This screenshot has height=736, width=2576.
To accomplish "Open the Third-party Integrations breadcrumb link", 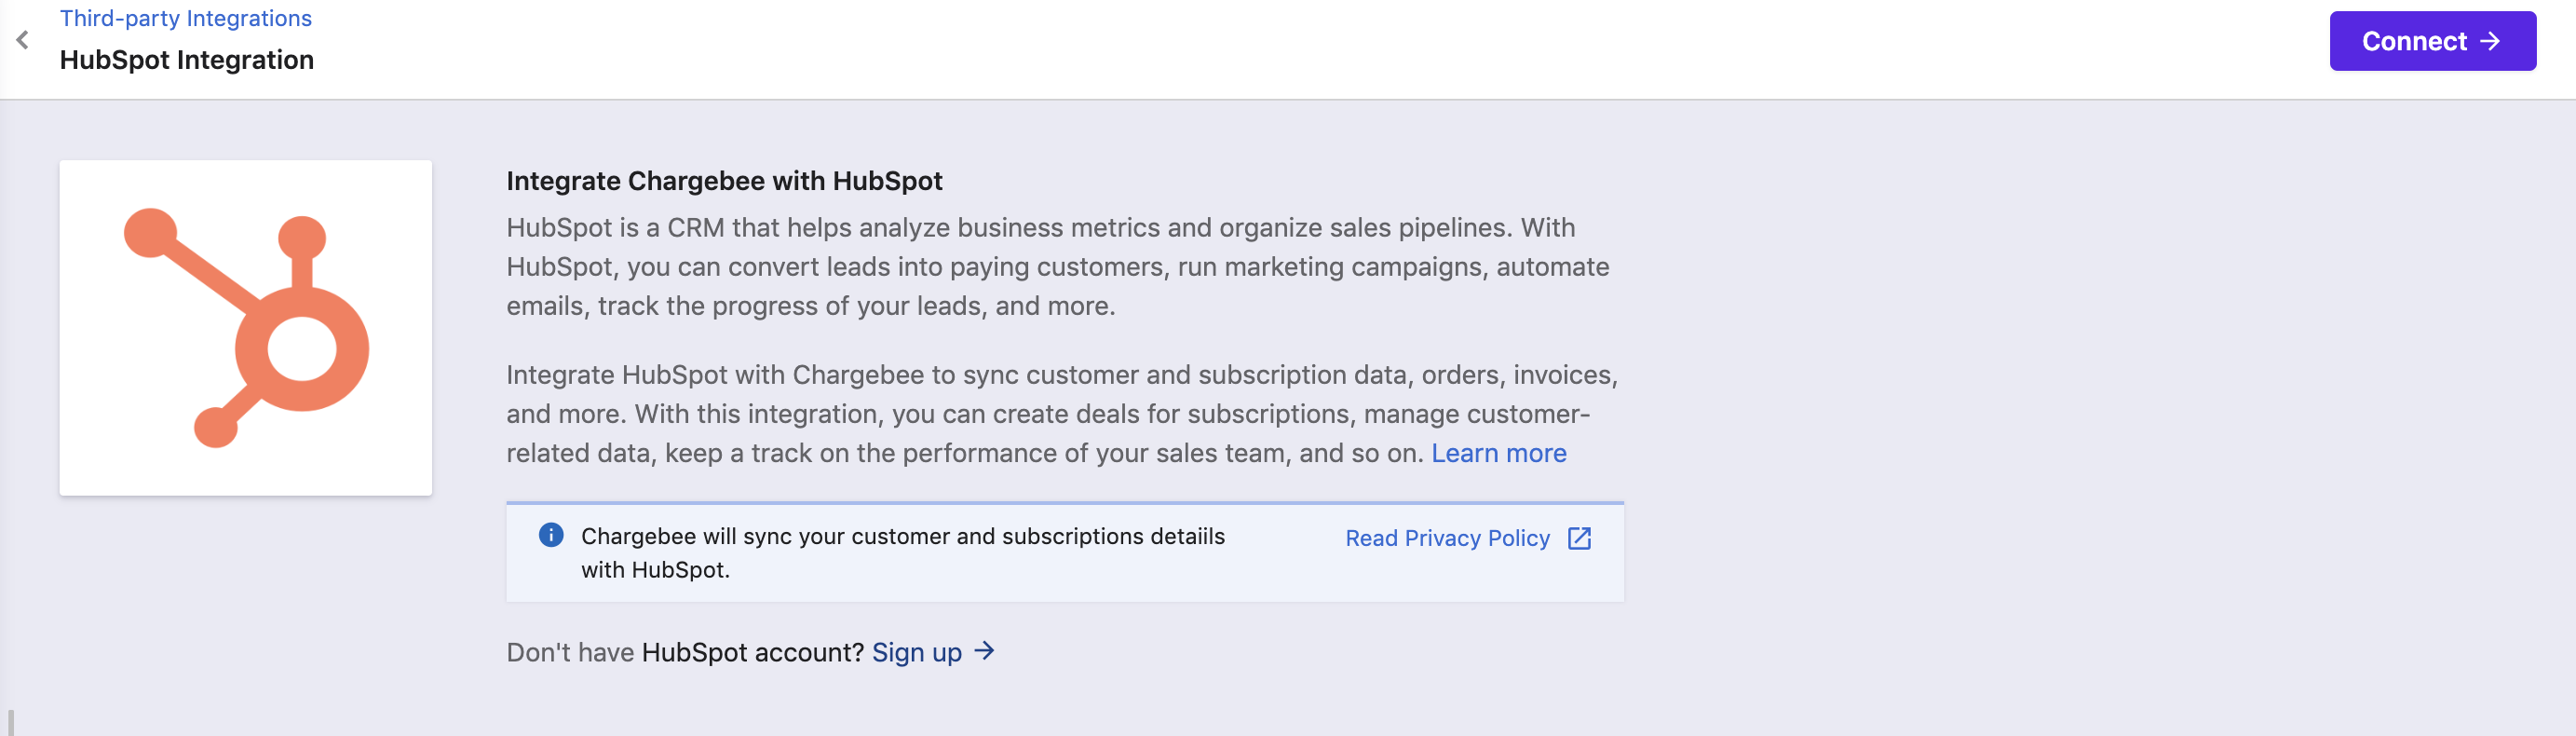I will pos(185,18).
